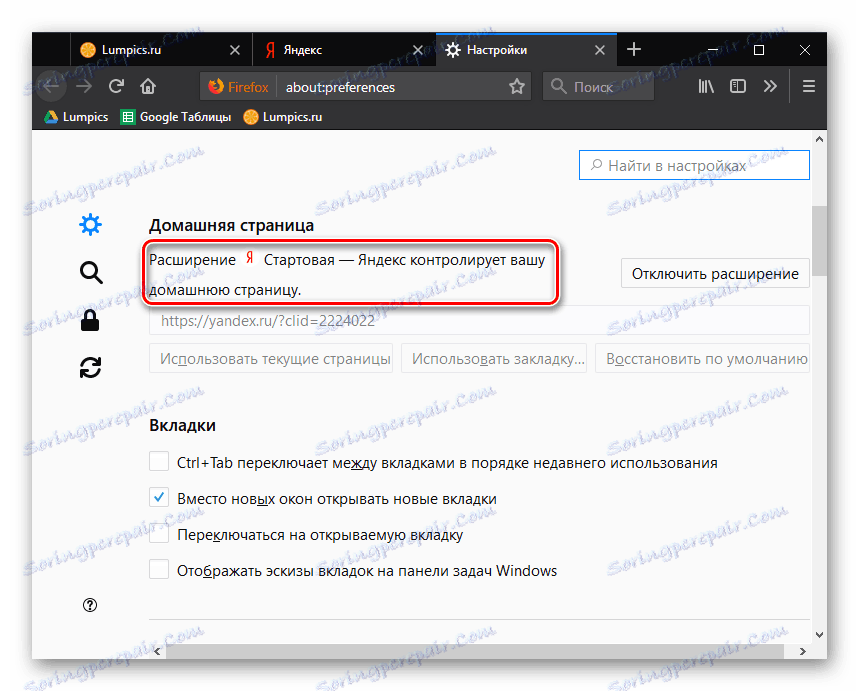Click the home page URL field

(479, 321)
